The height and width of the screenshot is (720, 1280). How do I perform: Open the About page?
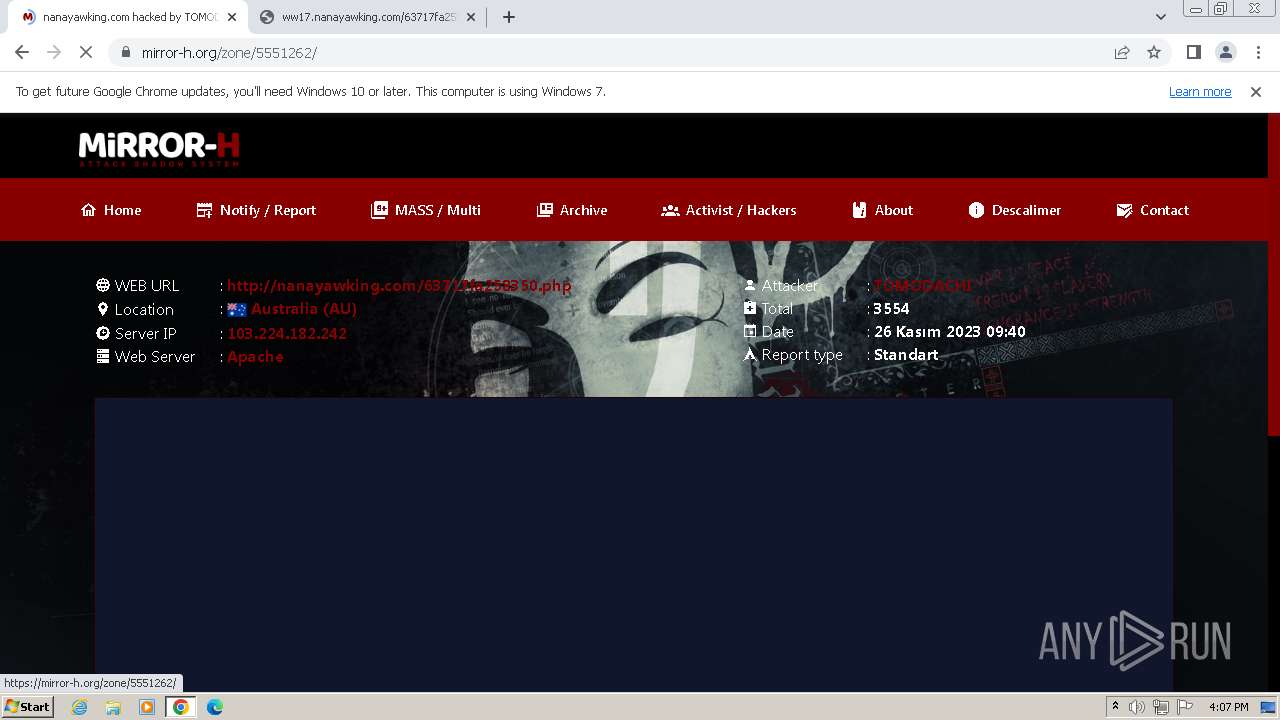[x=882, y=210]
